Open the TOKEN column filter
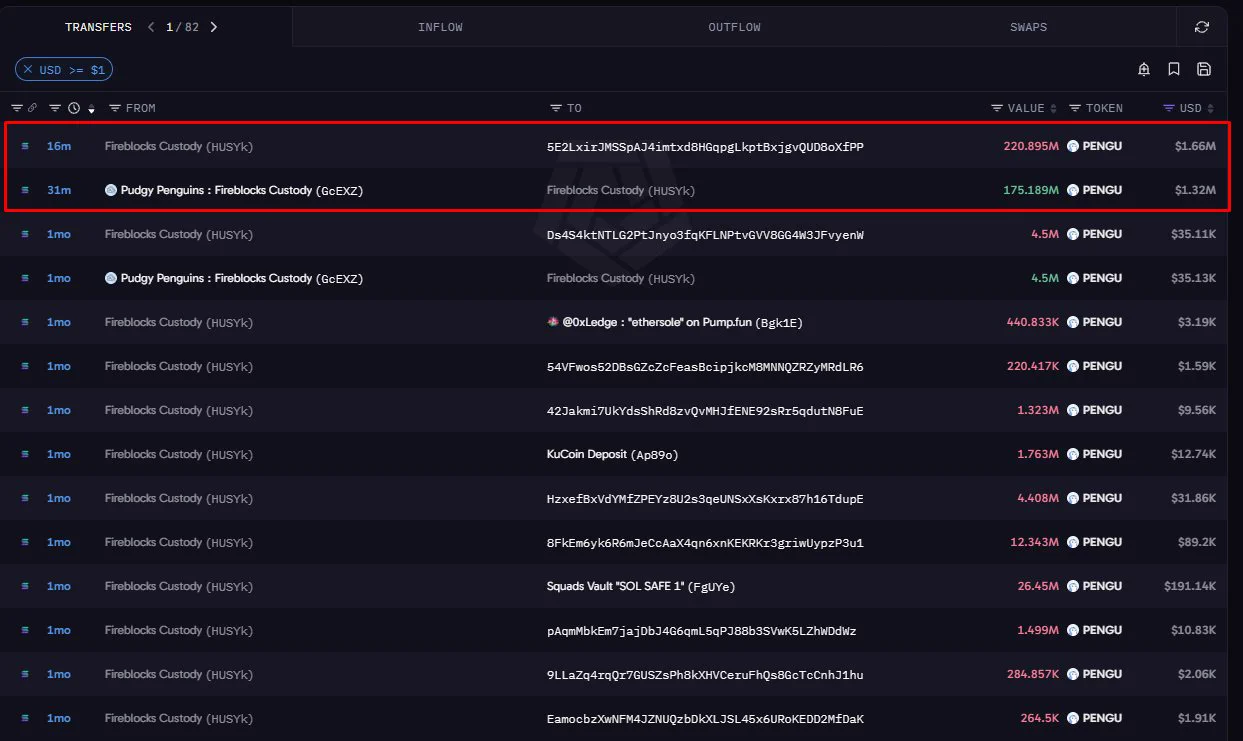Image resolution: width=1243 pixels, height=741 pixels. pos(1075,108)
